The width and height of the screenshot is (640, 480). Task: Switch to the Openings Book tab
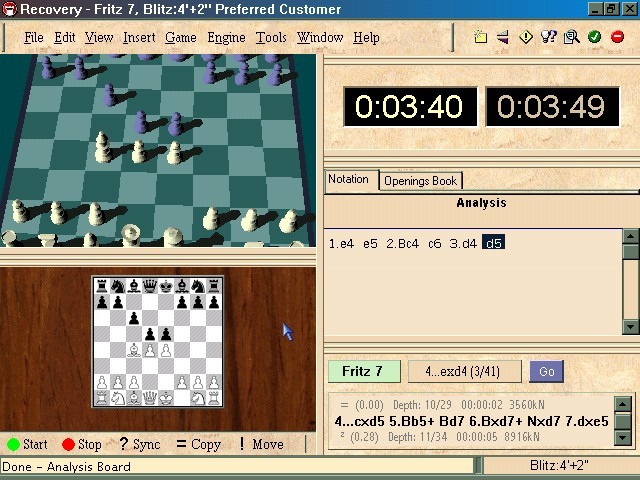coord(421,181)
